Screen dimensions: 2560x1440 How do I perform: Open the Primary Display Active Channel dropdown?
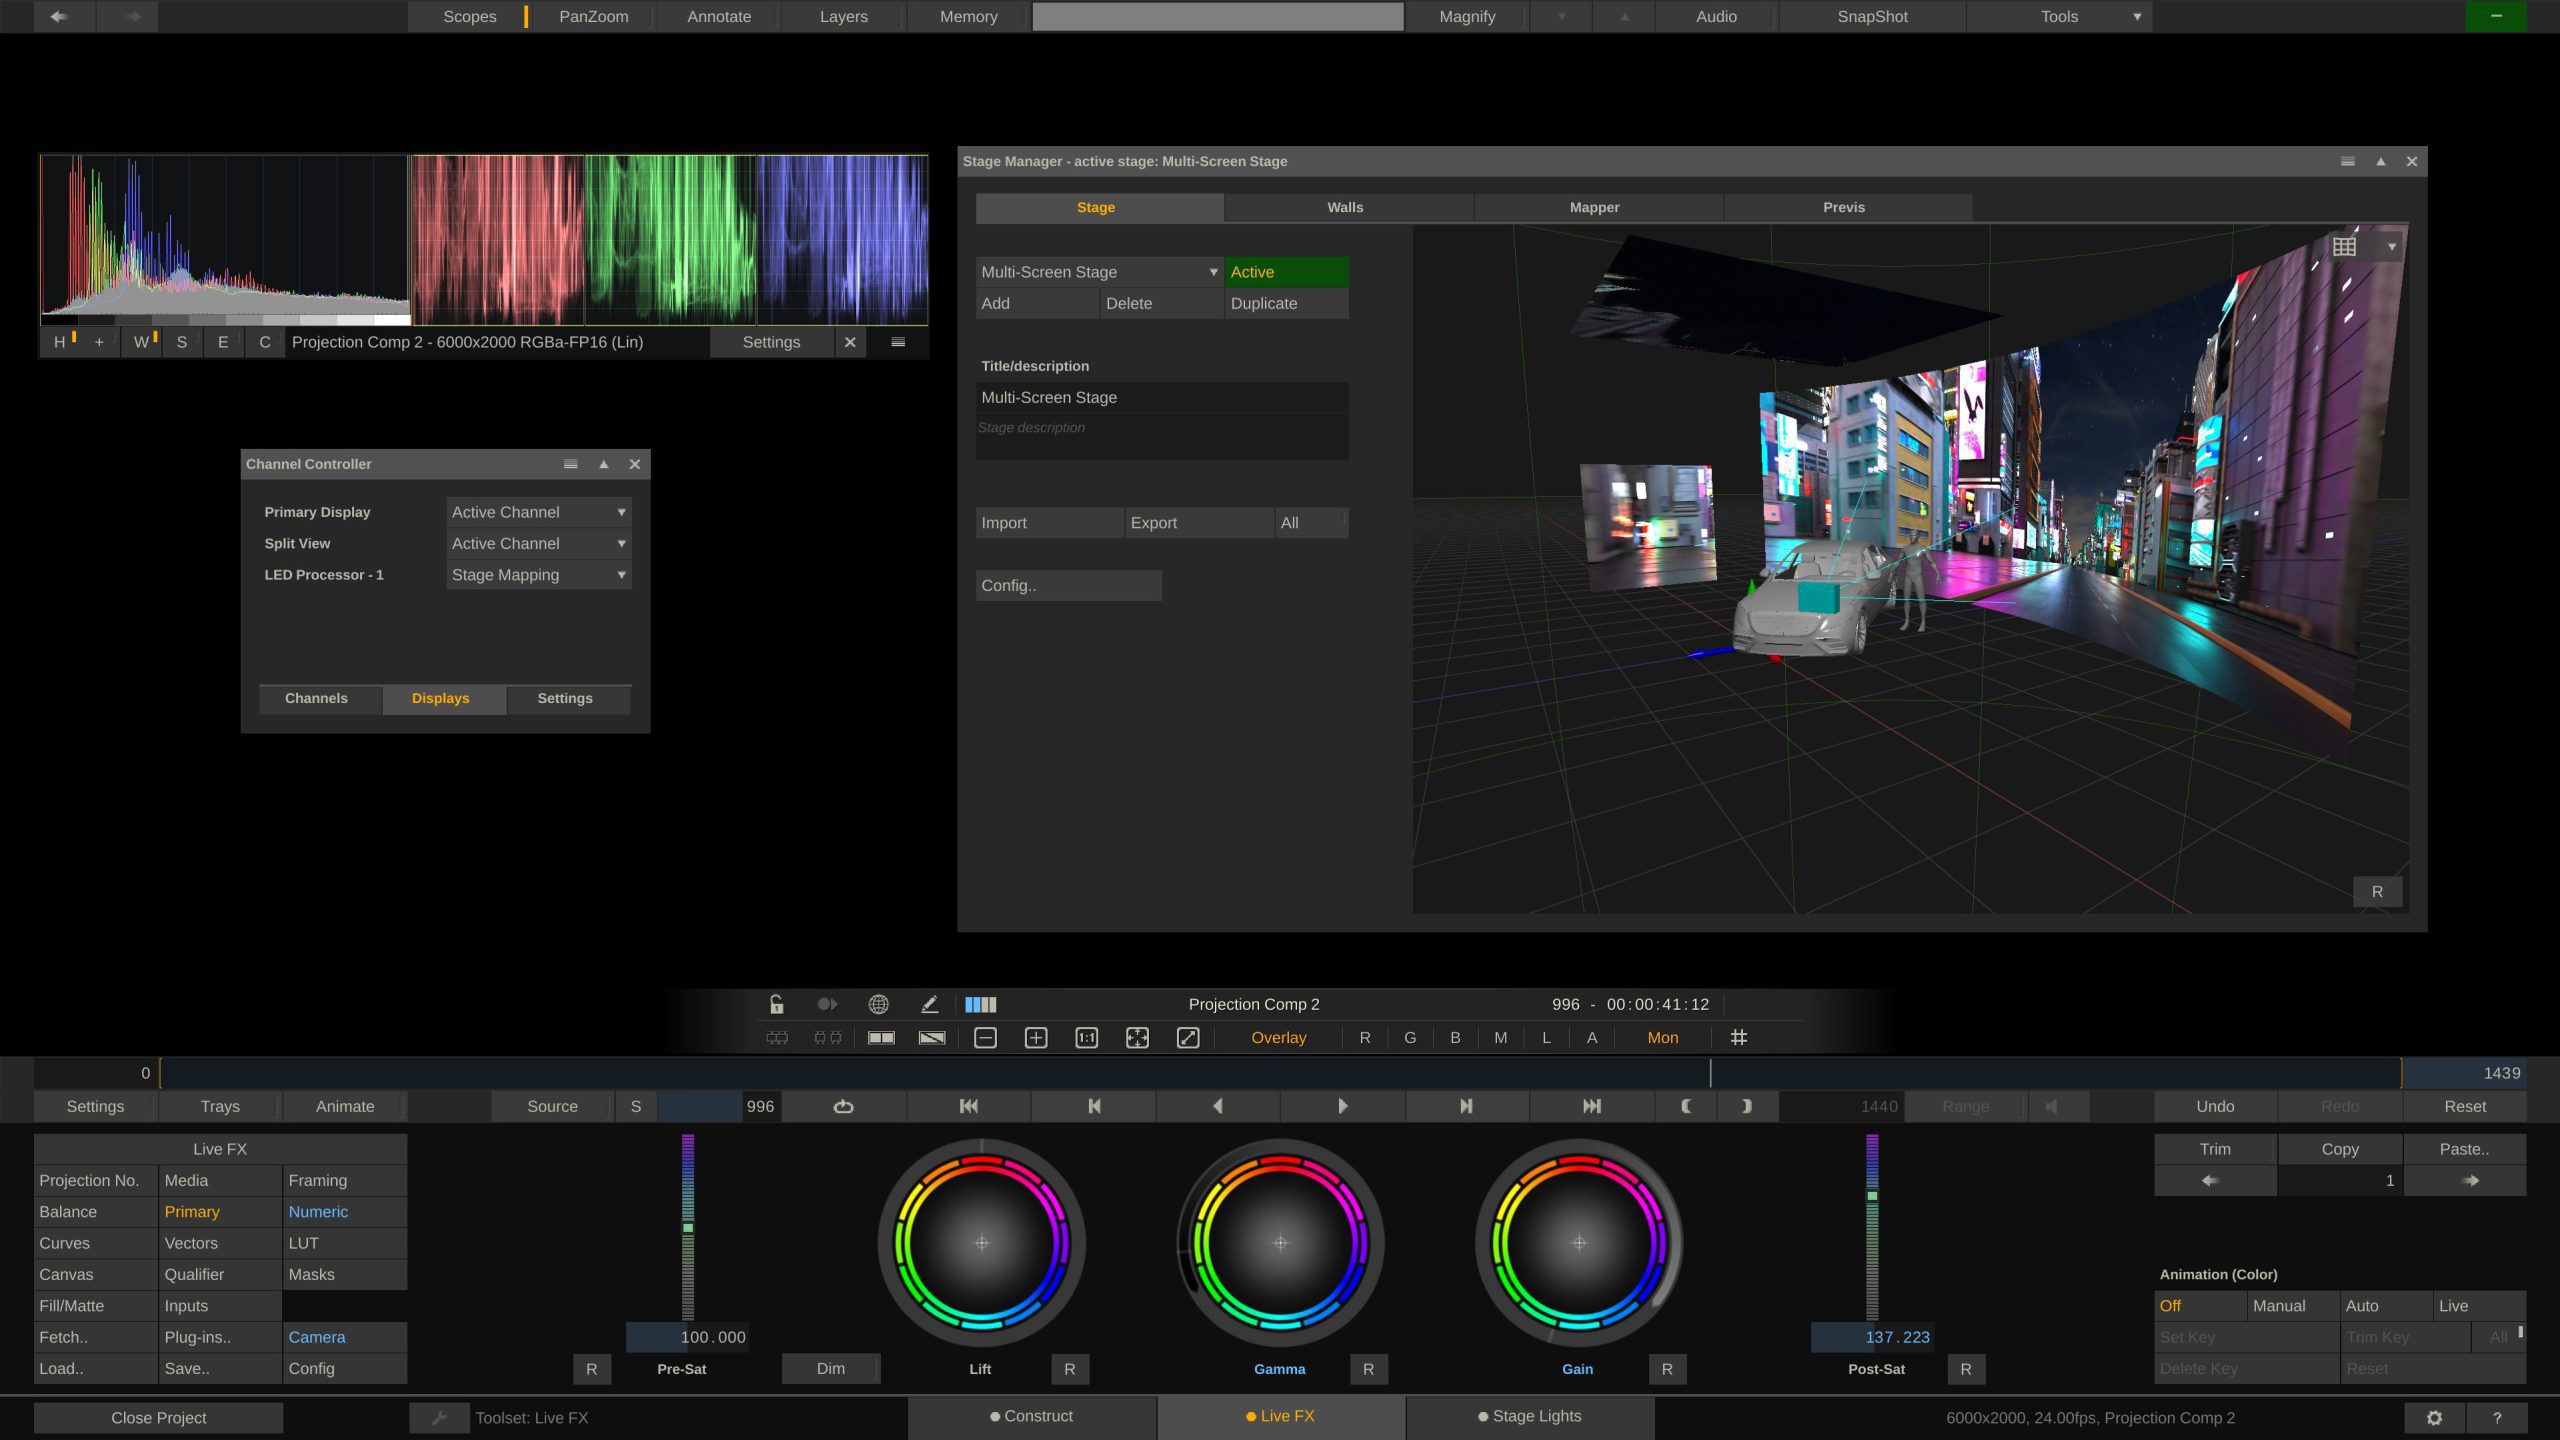pos(537,512)
